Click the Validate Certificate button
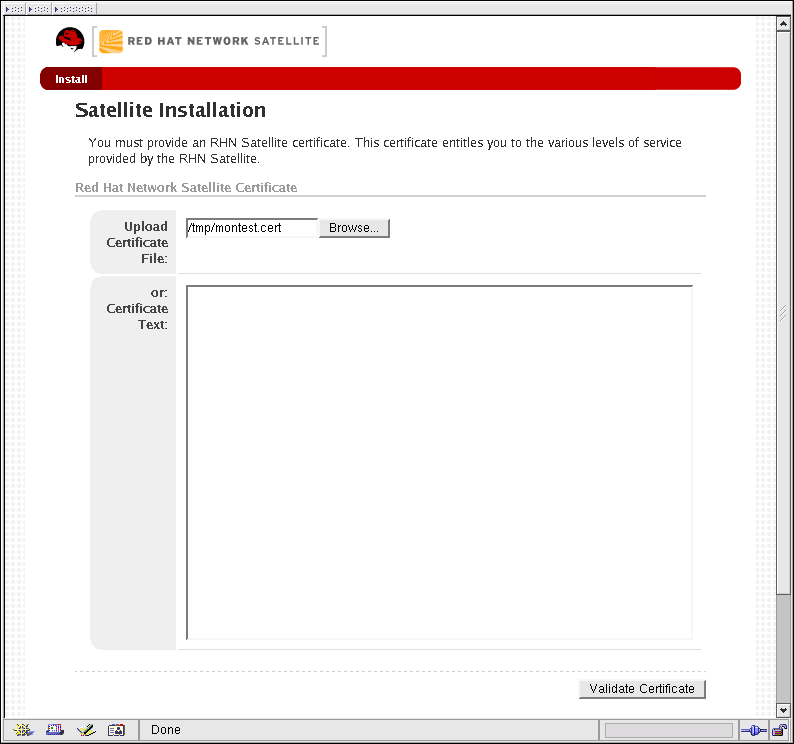 [642, 689]
